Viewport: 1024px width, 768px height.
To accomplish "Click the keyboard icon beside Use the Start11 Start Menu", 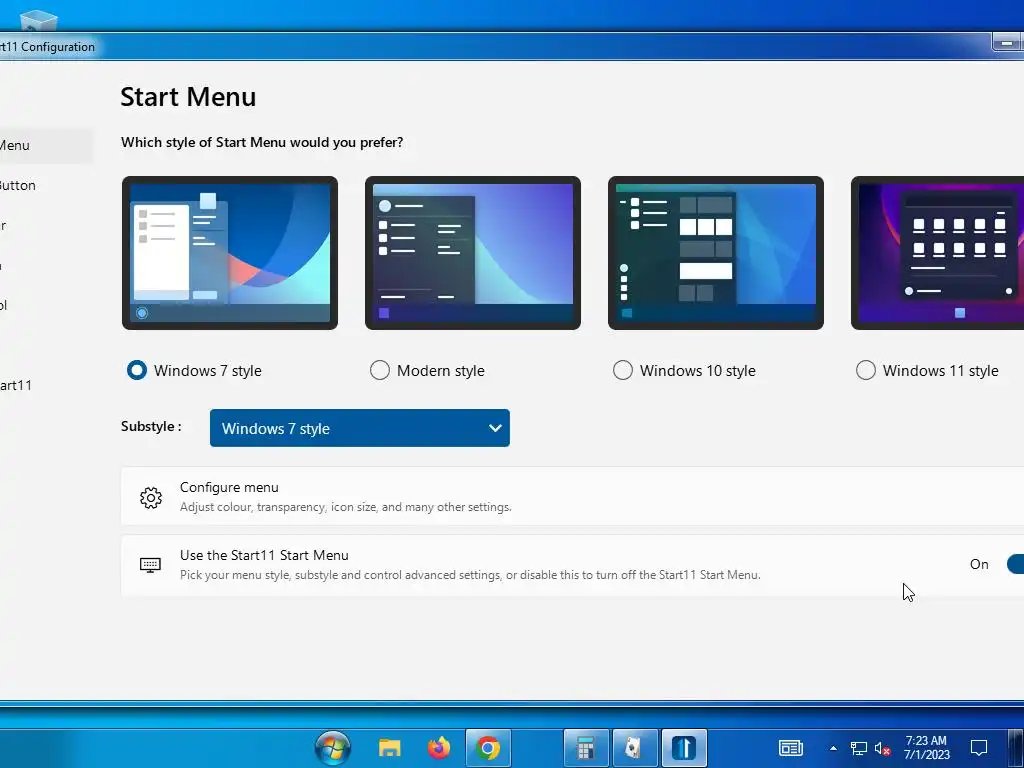I will [150, 565].
